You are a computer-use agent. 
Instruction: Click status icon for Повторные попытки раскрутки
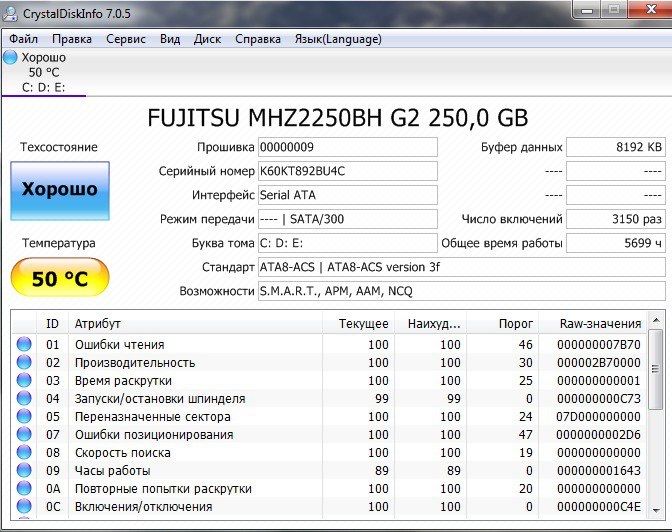pos(24,488)
